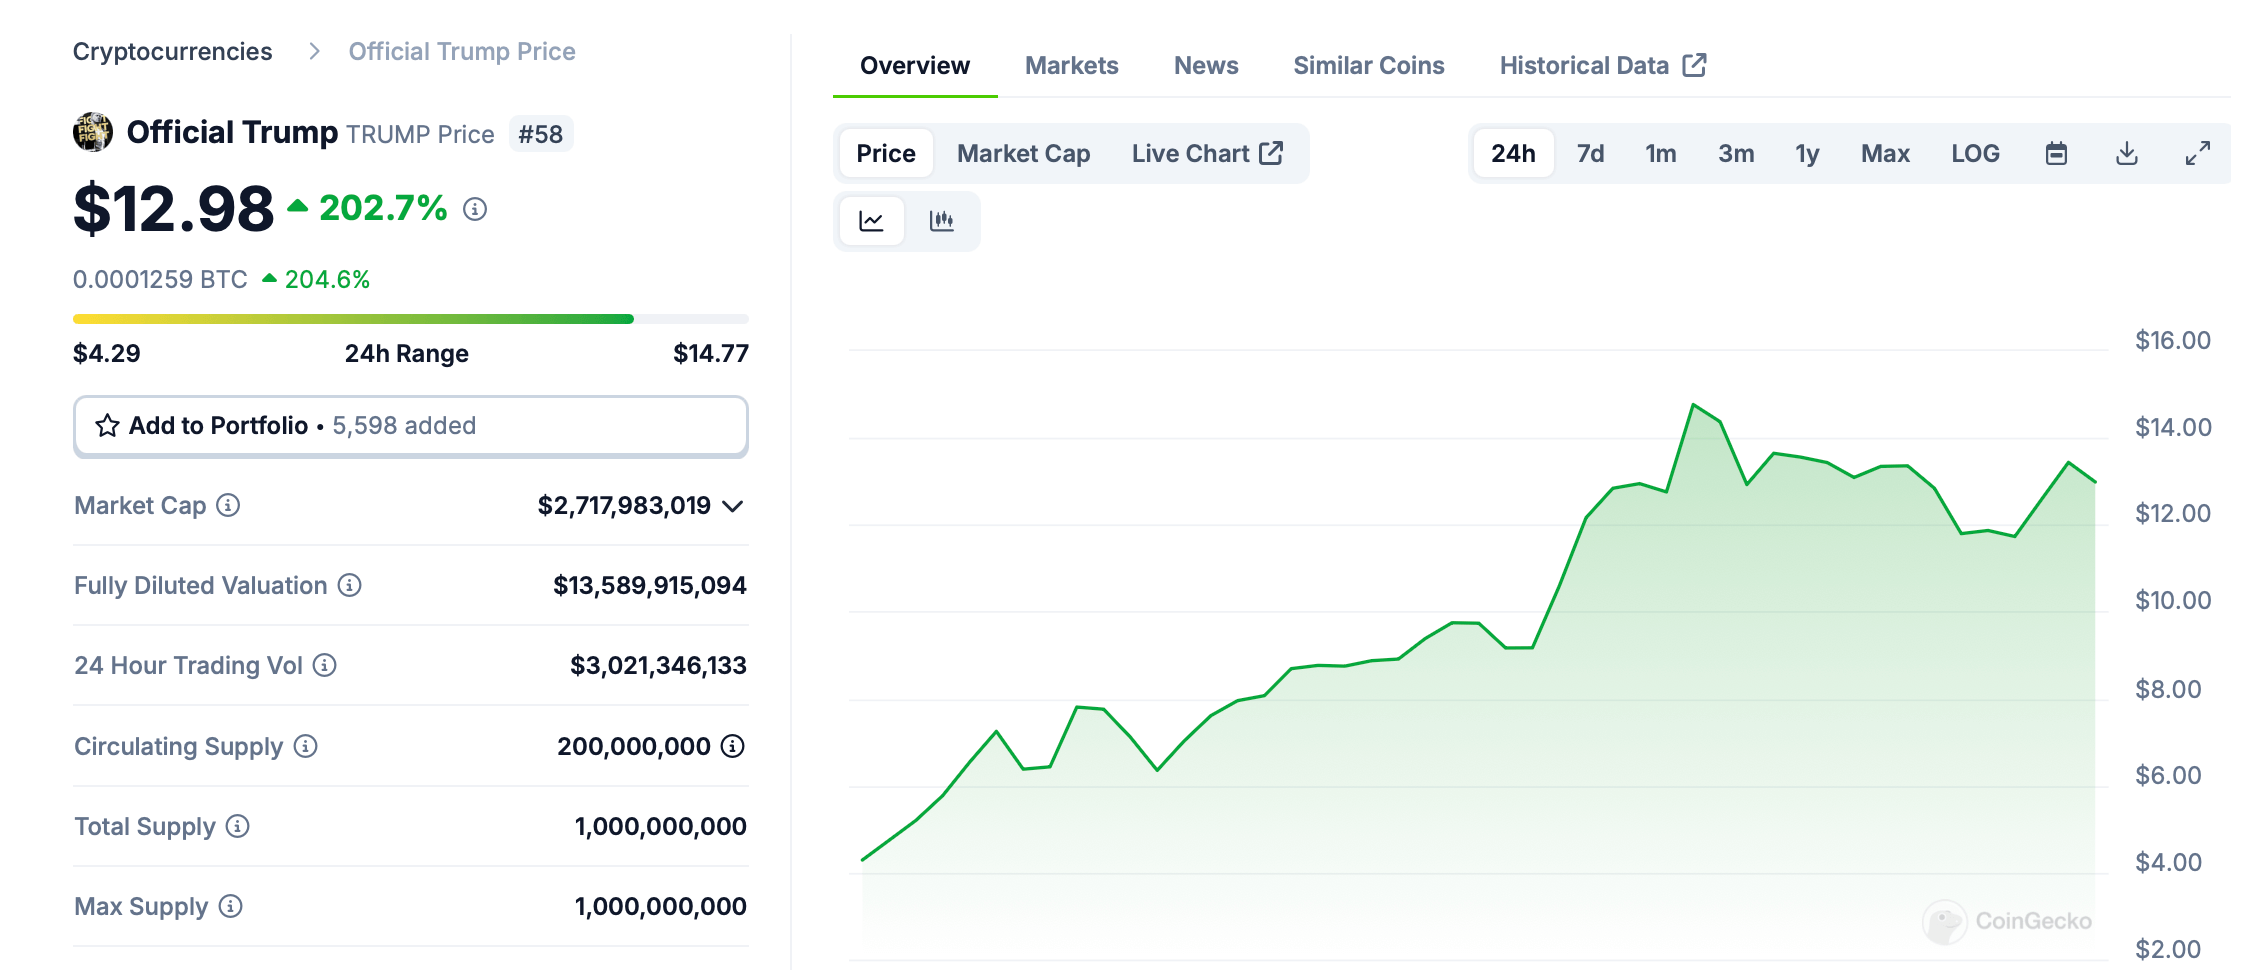Expand the Market Cap value chevron

coord(733,506)
